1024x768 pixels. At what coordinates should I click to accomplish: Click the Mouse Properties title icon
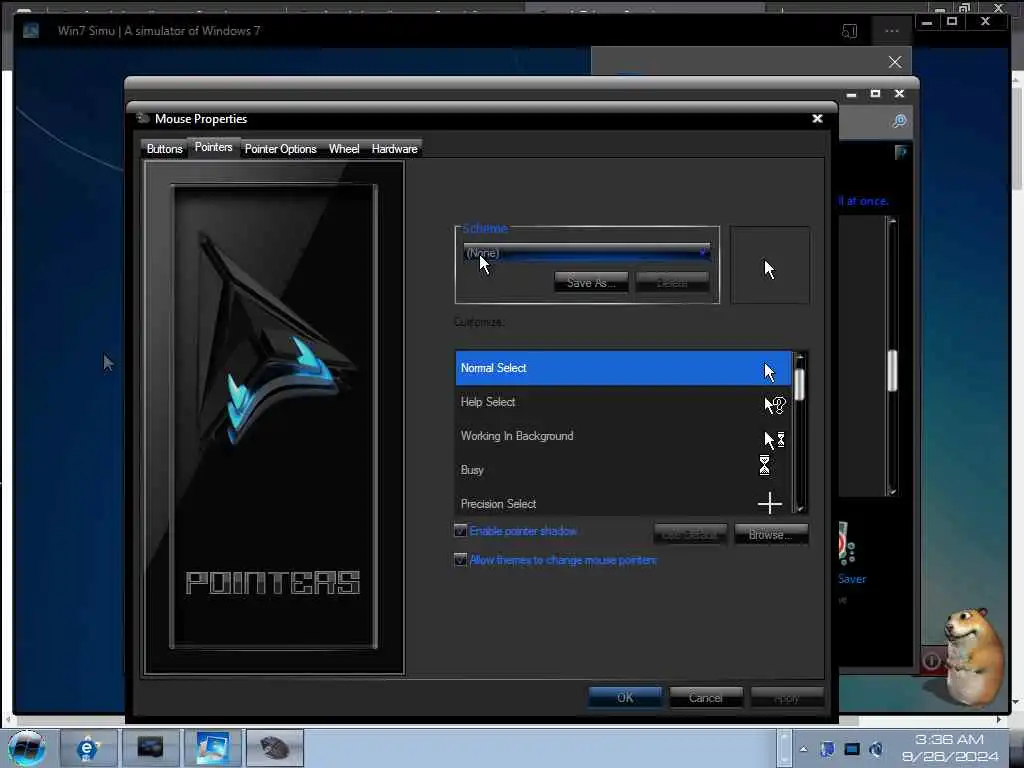pos(142,118)
